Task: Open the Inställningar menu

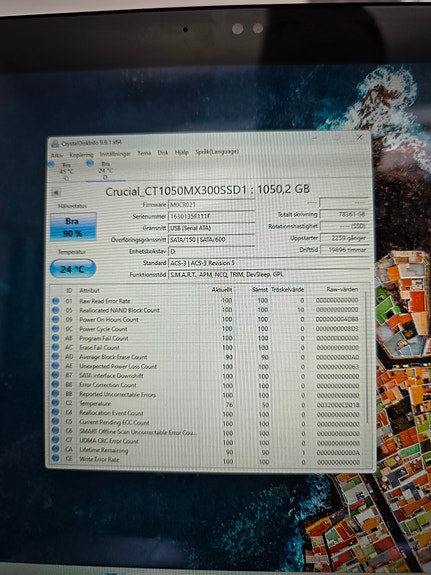Action: 115,154
